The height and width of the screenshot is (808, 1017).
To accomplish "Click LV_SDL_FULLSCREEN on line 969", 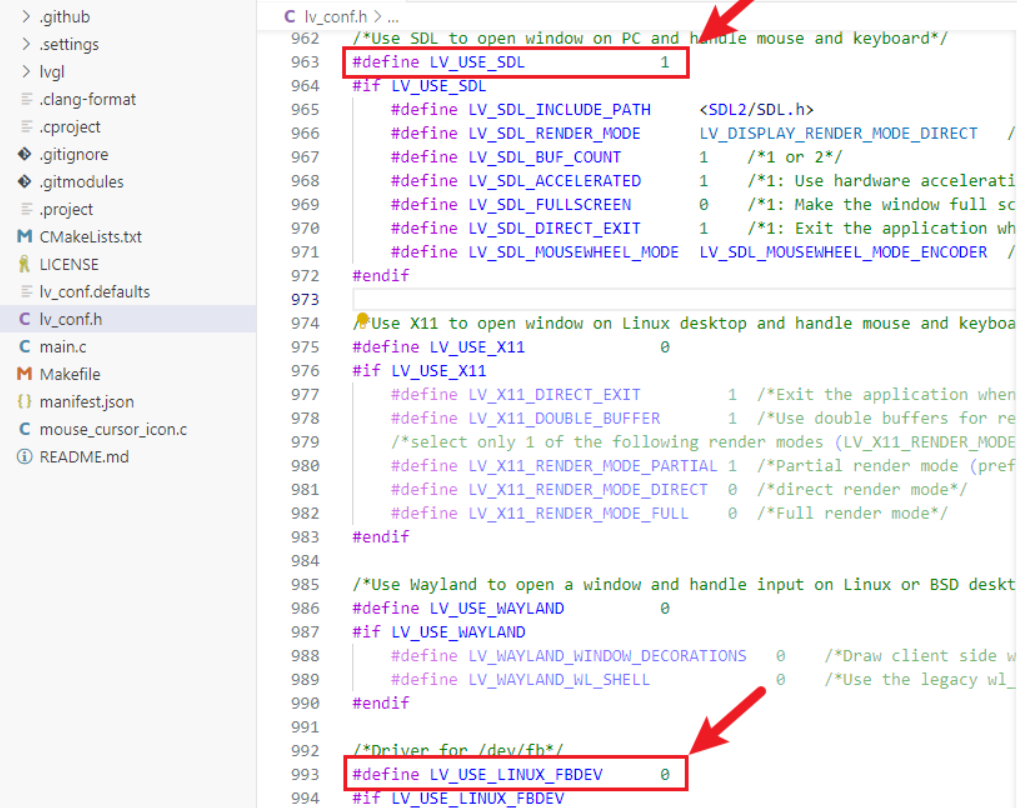I will 549,205.
